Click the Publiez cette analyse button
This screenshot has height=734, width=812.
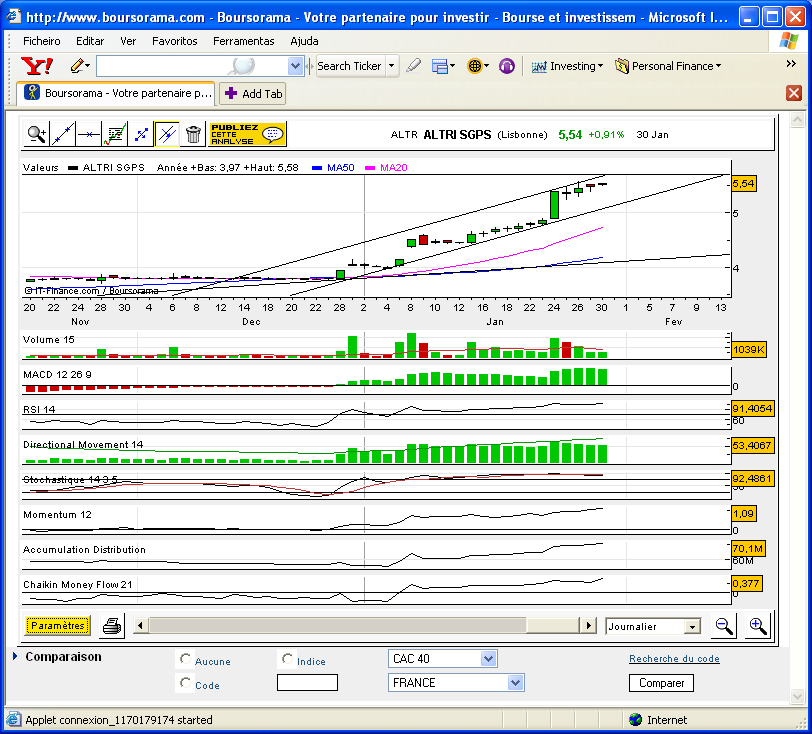point(247,134)
